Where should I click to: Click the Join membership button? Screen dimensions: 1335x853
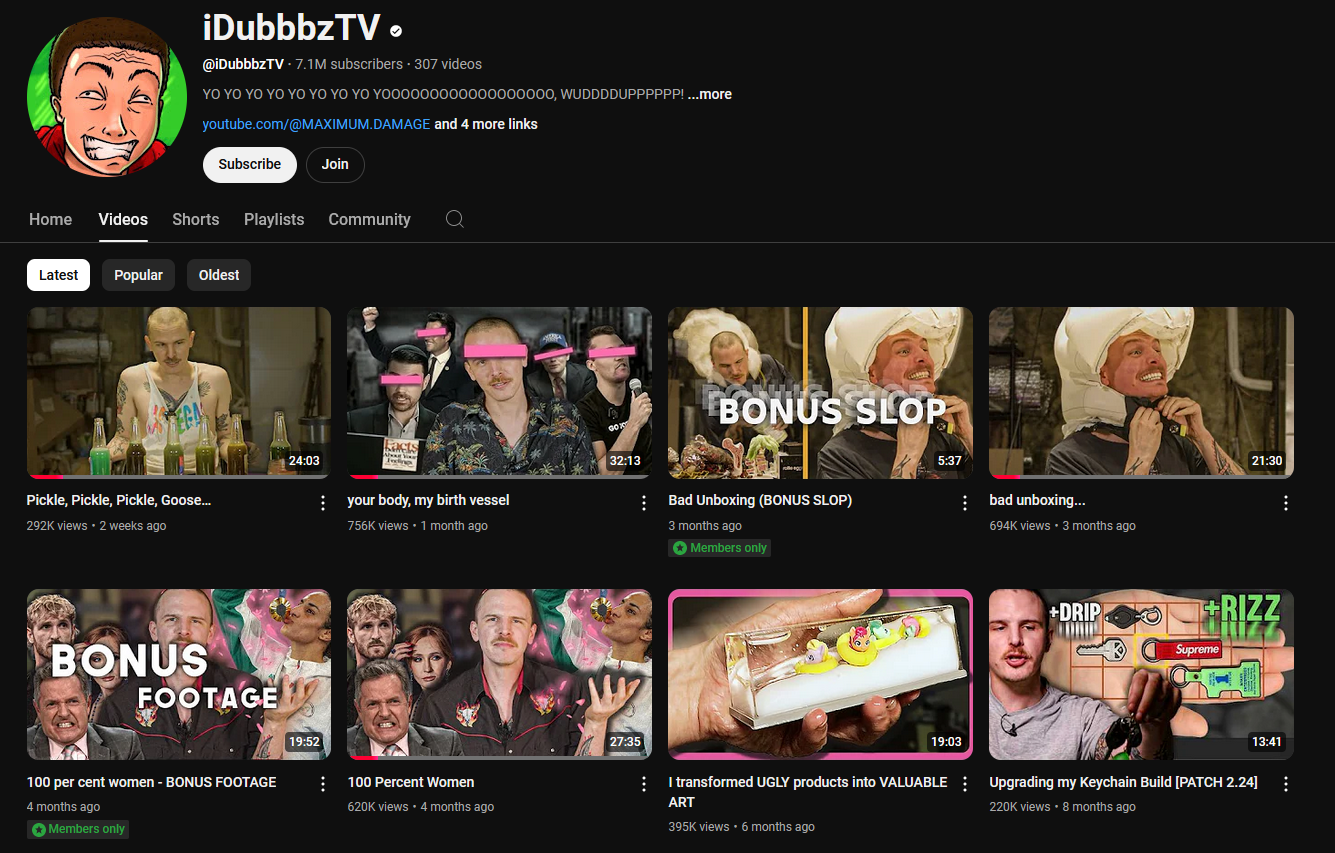[x=335, y=164]
